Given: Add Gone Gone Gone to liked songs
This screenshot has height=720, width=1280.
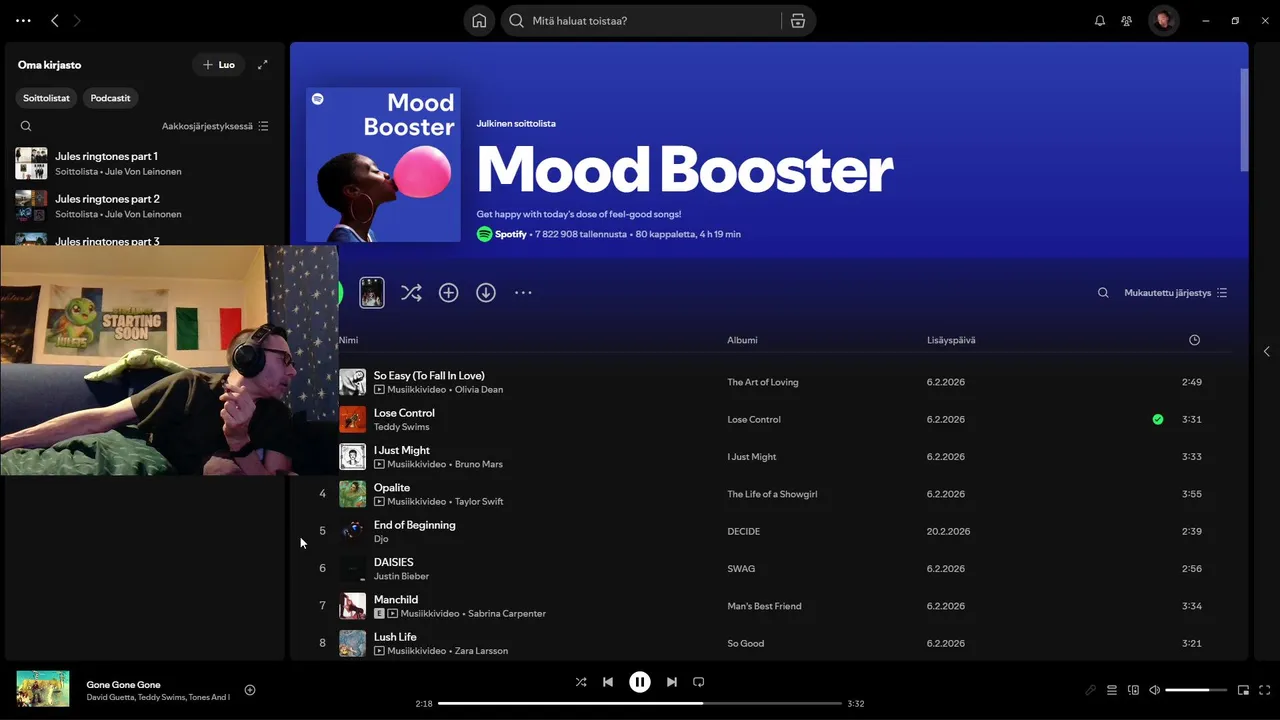Looking at the screenshot, I should click(250, 690).
